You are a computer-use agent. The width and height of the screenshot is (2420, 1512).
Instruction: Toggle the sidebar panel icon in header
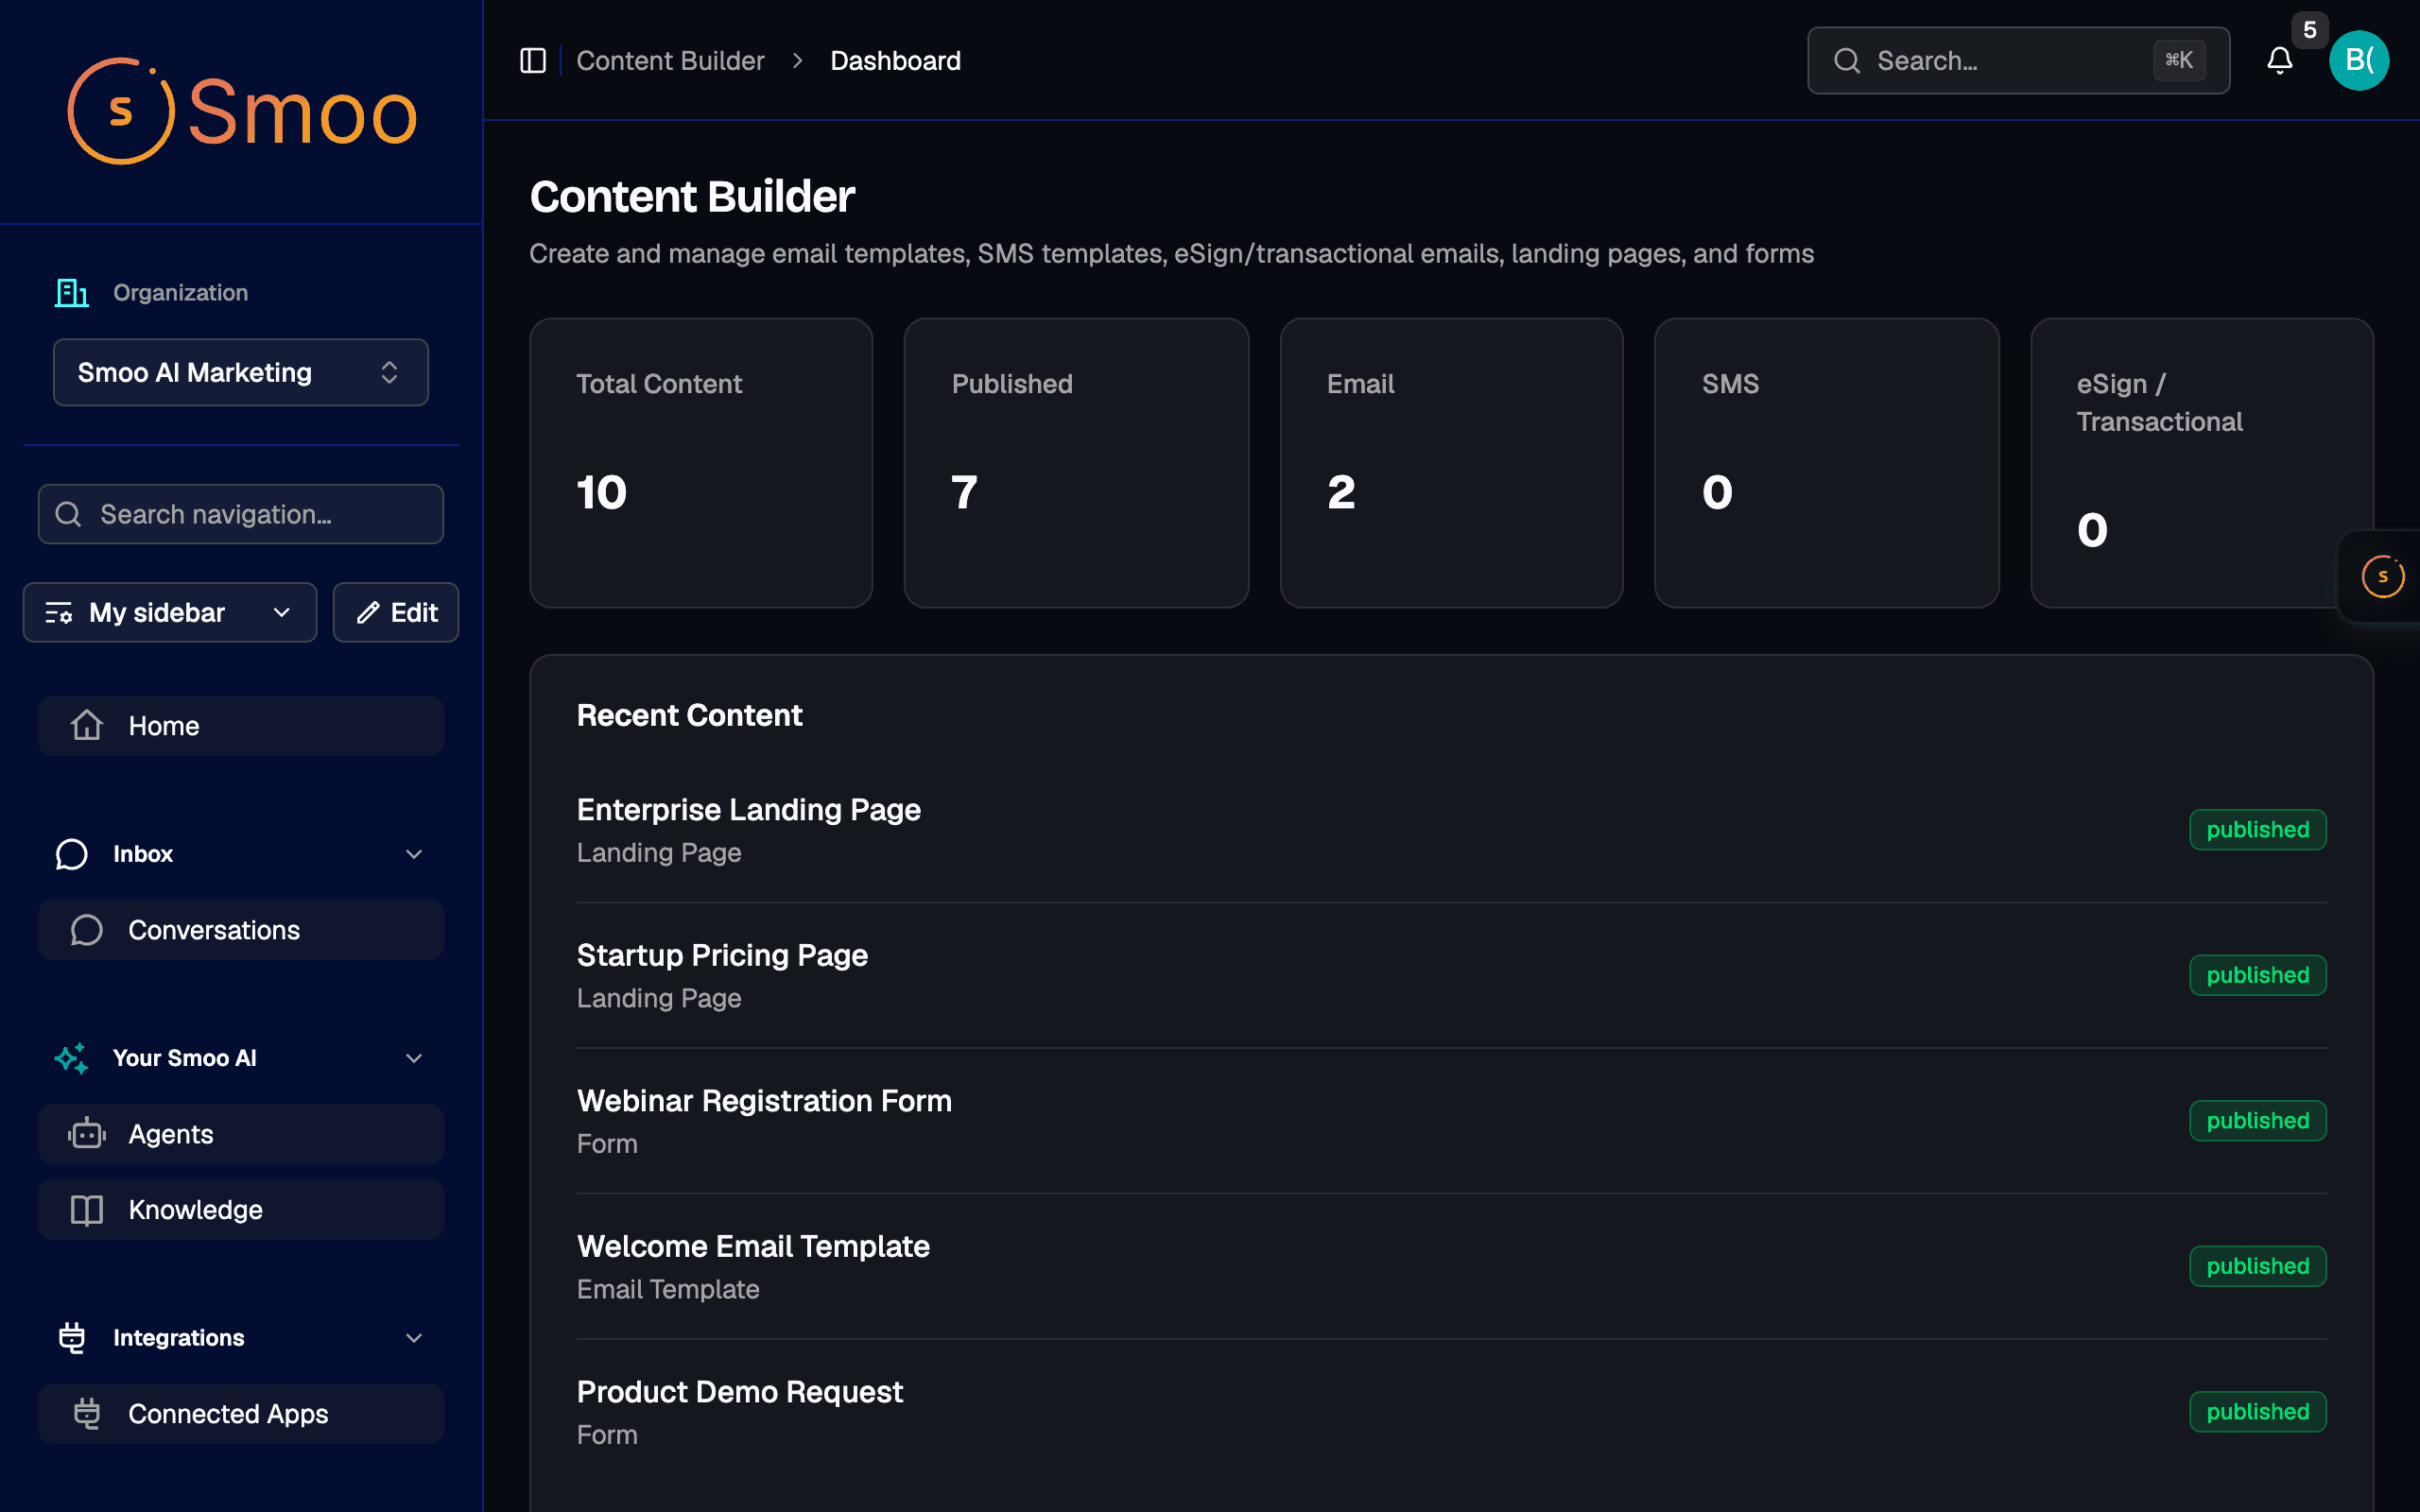[533, 61]
